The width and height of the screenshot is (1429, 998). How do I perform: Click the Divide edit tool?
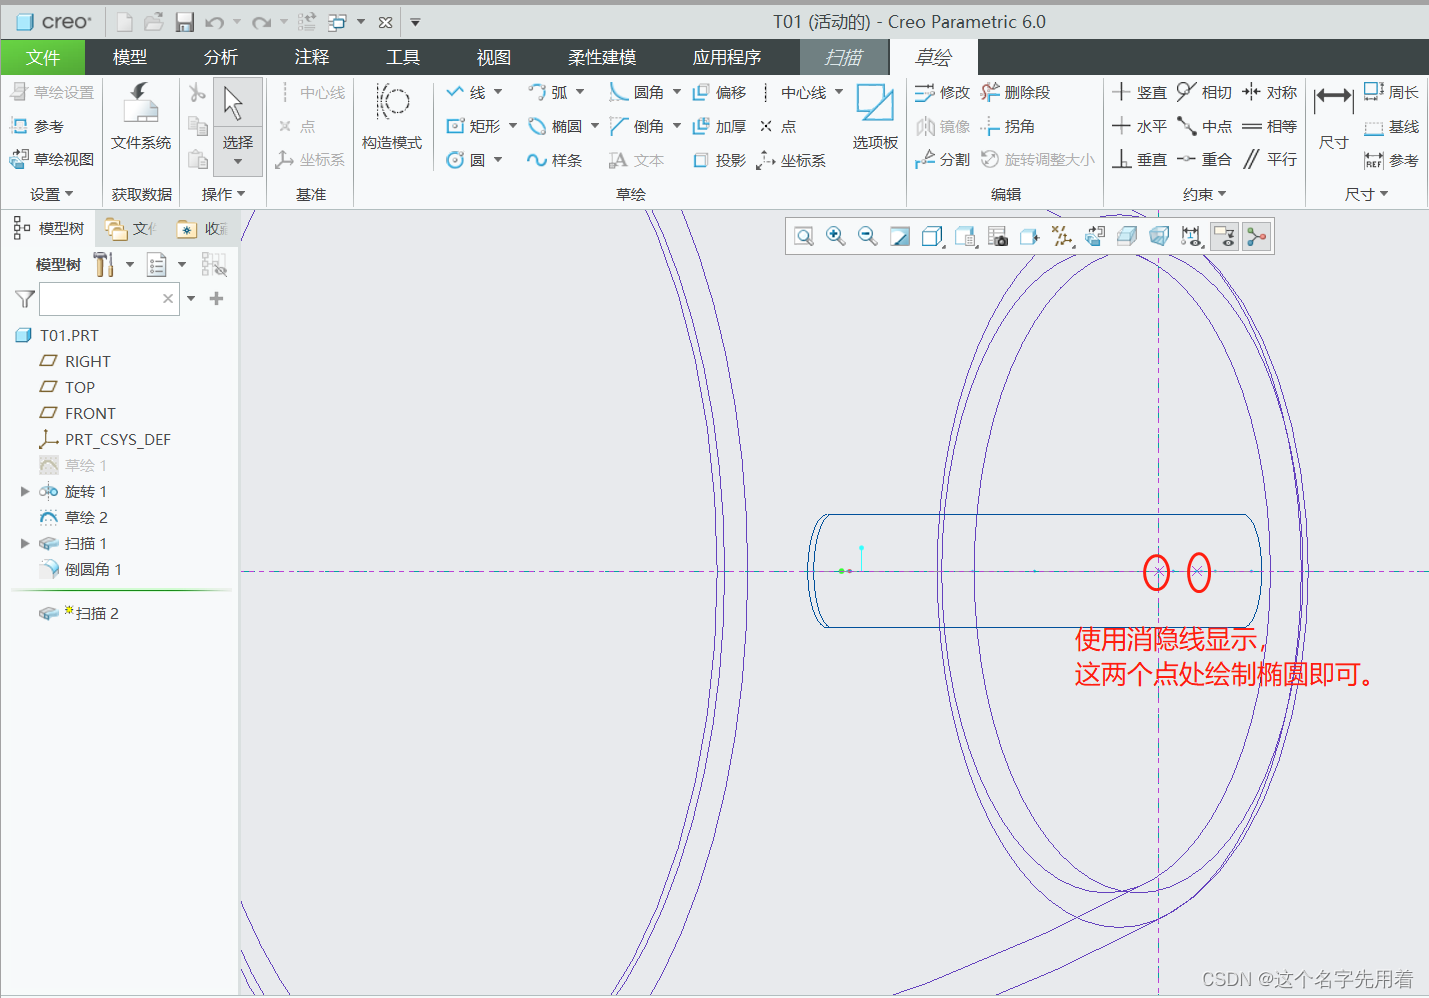(942, 160)
